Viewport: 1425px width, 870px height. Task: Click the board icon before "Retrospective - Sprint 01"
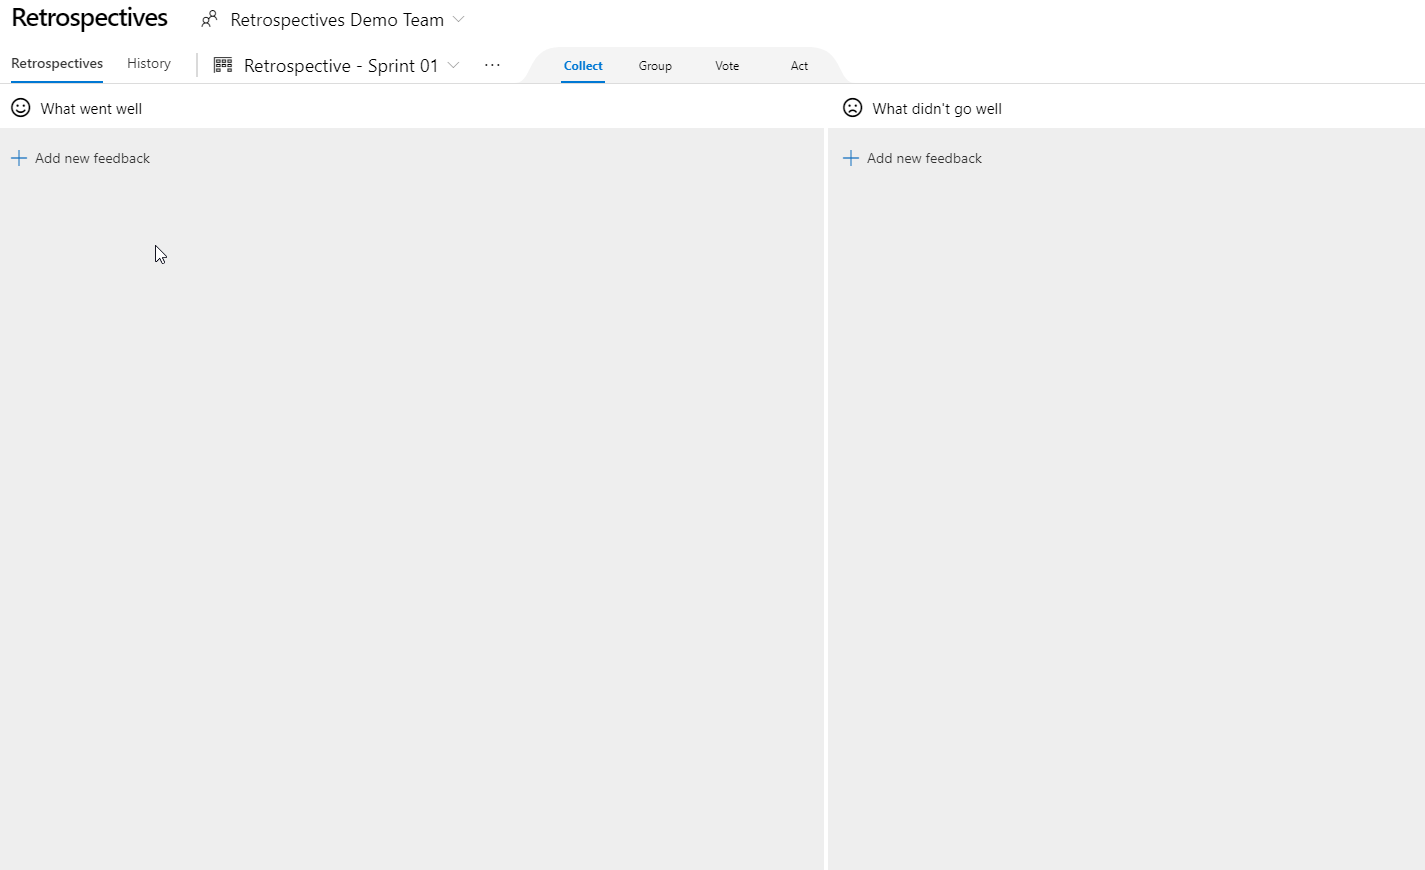(222, 64)
